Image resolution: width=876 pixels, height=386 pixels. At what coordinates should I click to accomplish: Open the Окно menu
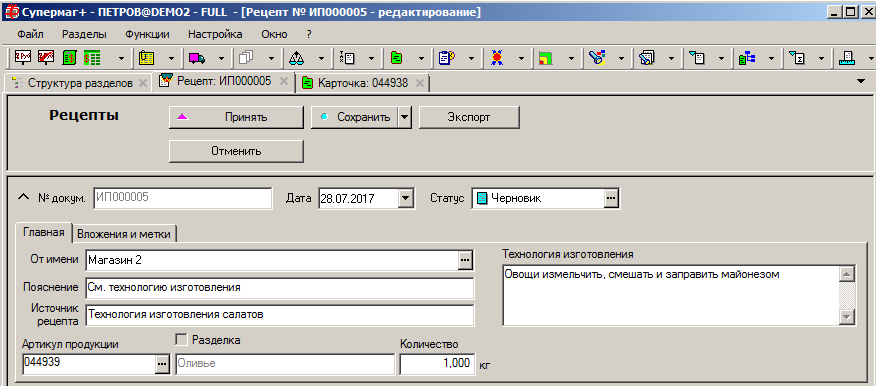pos(274,34)
